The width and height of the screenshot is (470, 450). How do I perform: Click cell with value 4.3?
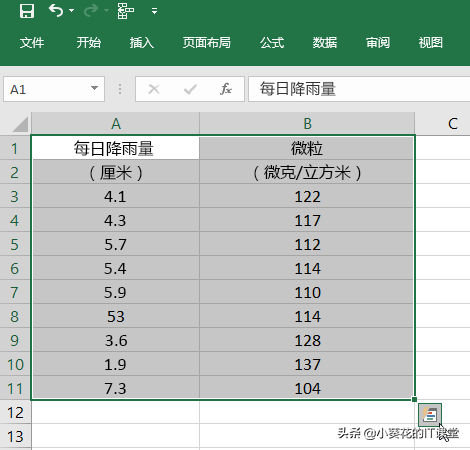tap(116, 220)
